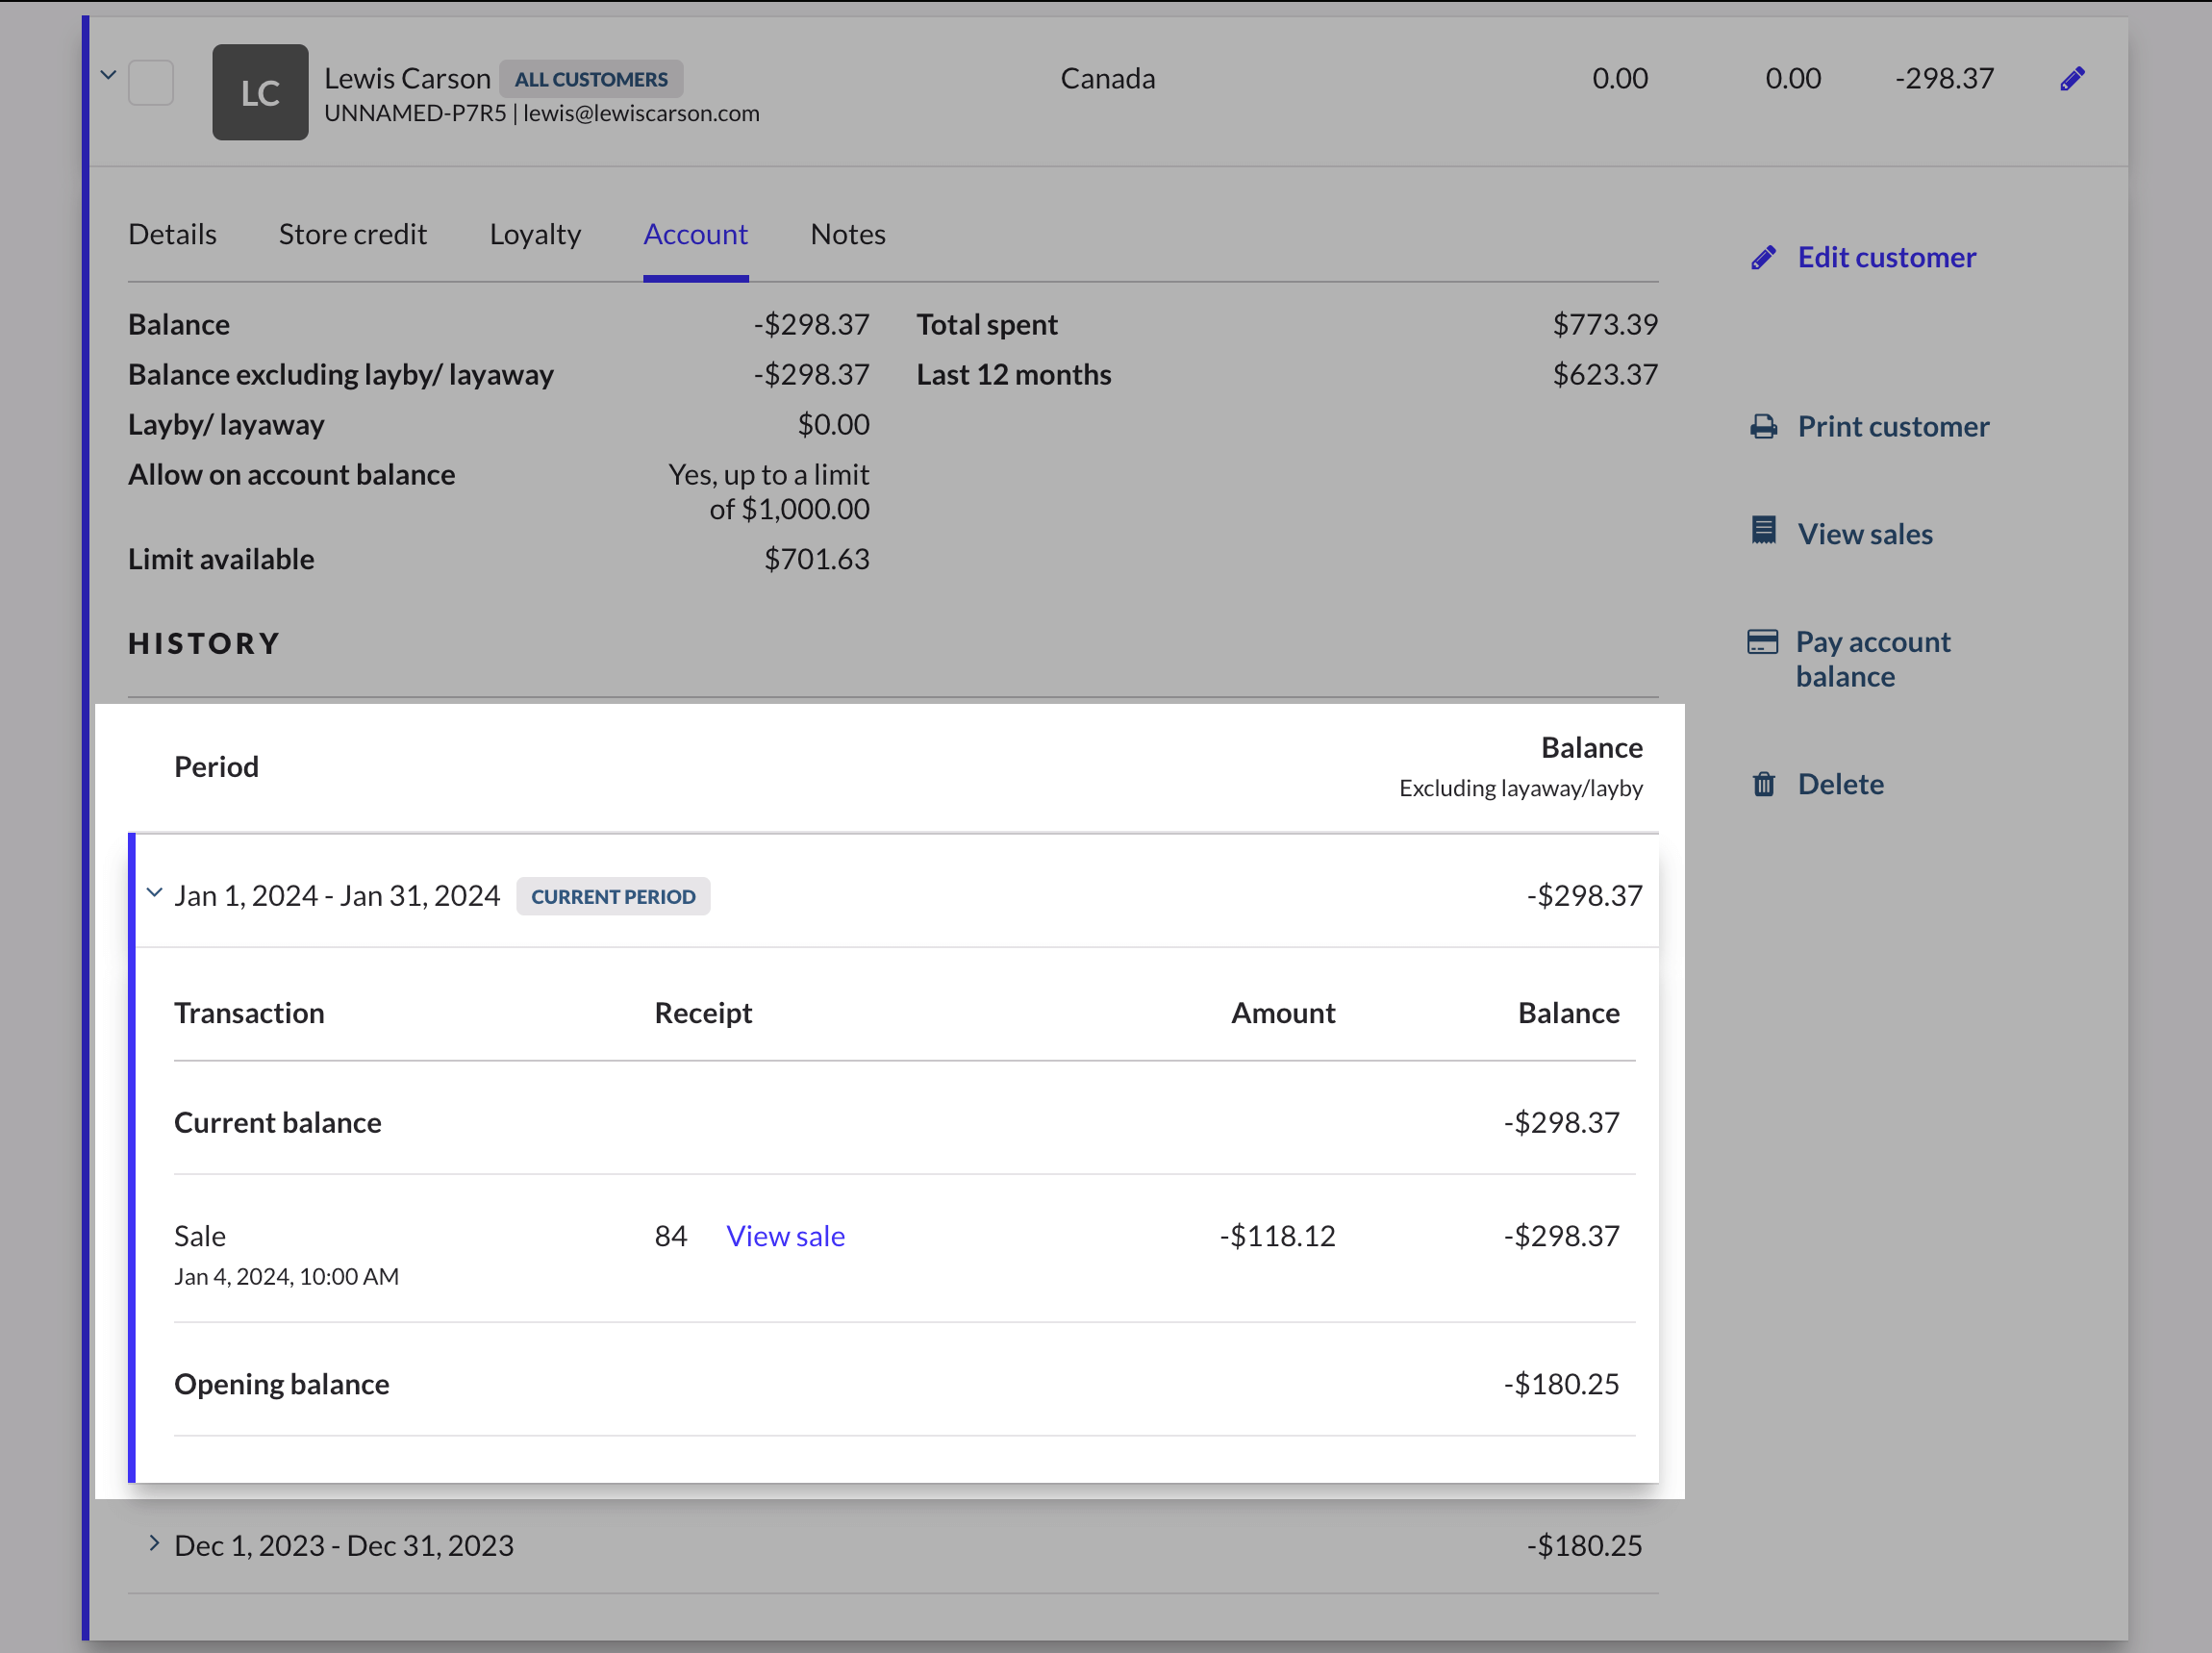The width and height of the screenshot is (2212, 1653).
Task: Click the pencil icon in customer row
Action: (2072, 79)
